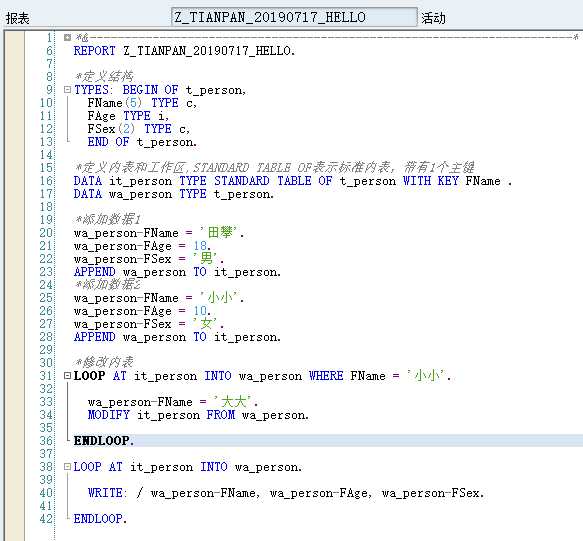Click line number 31 in the gutter

pyautogui.click(x=47, y=376)
